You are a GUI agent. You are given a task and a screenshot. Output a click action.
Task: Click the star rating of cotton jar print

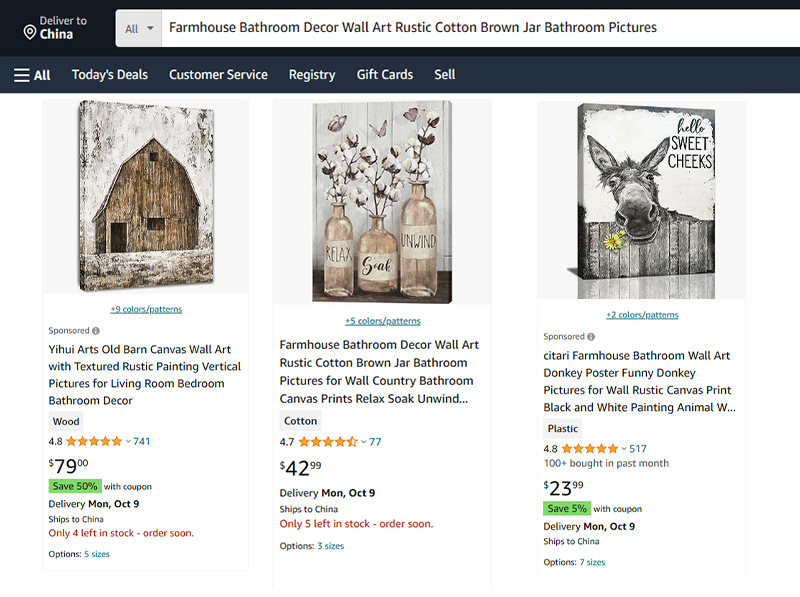coord(327,442)
